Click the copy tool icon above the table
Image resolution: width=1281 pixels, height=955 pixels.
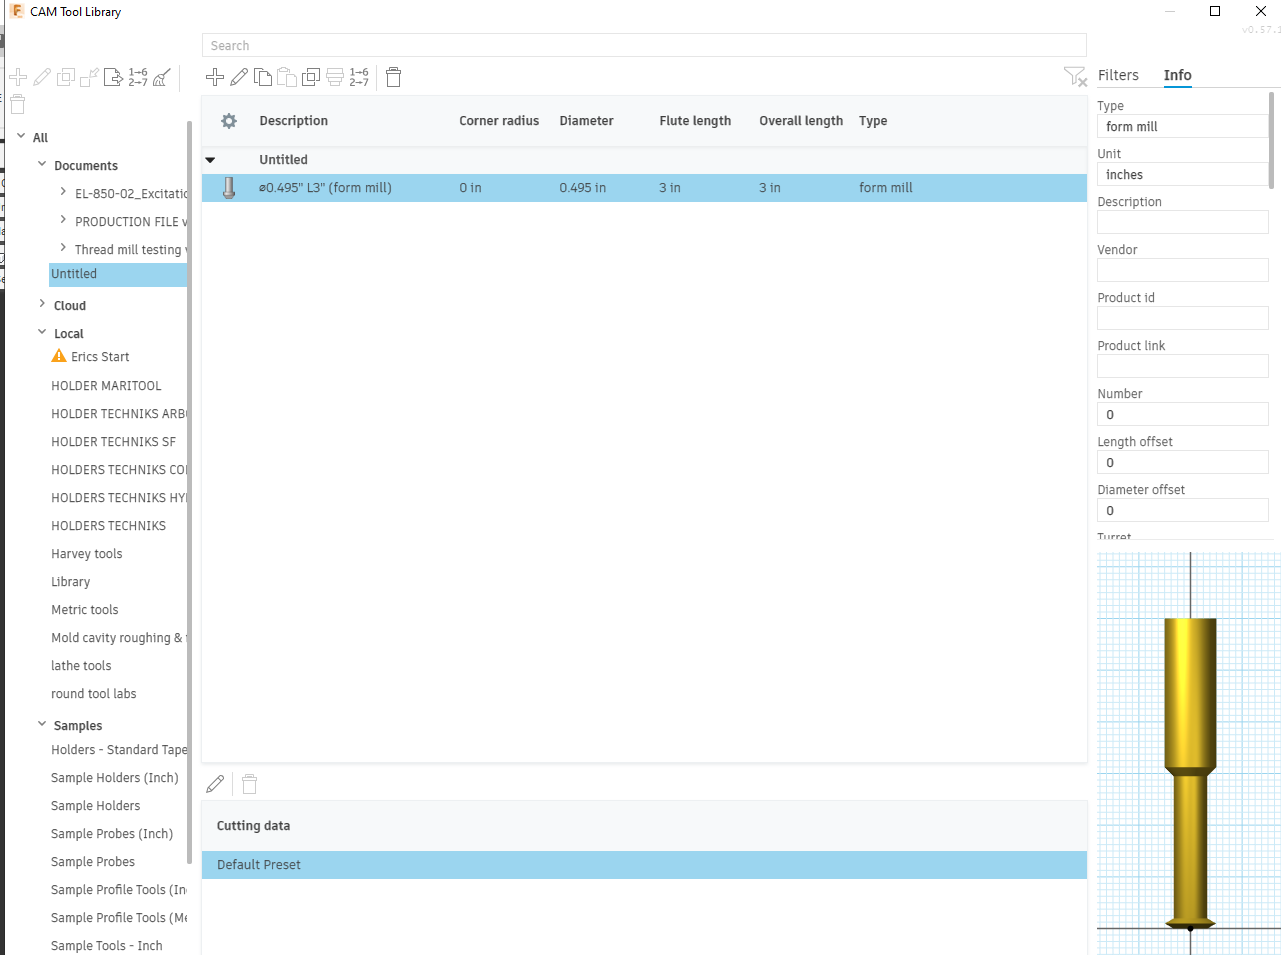[x=263, y=77]
